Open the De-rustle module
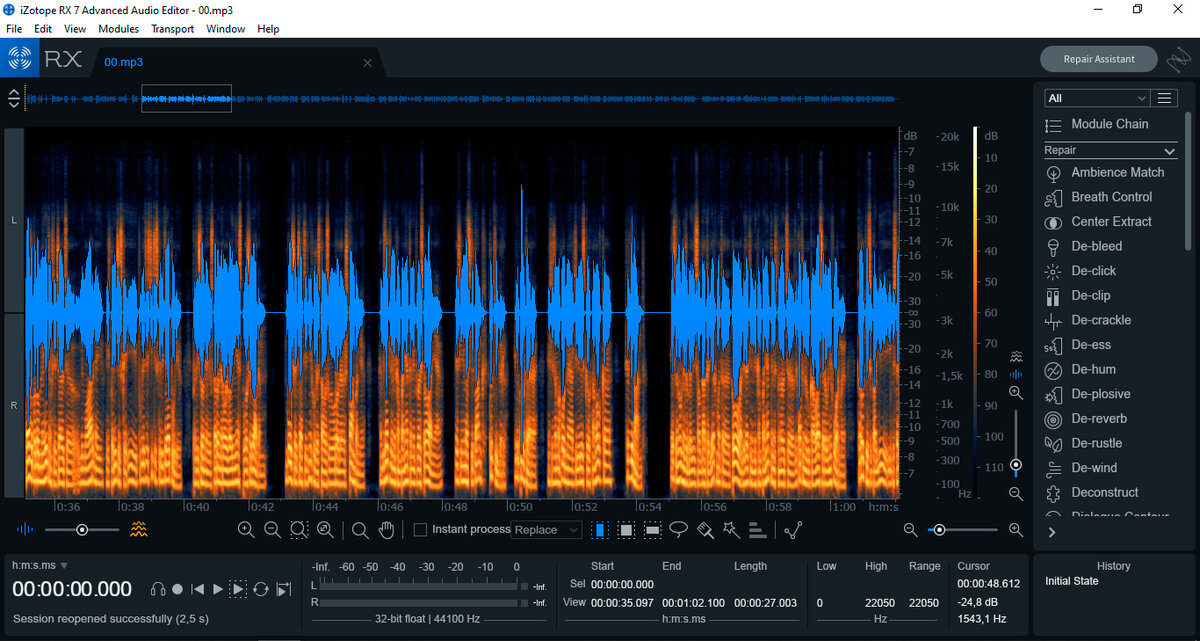 click(1084, 443)
